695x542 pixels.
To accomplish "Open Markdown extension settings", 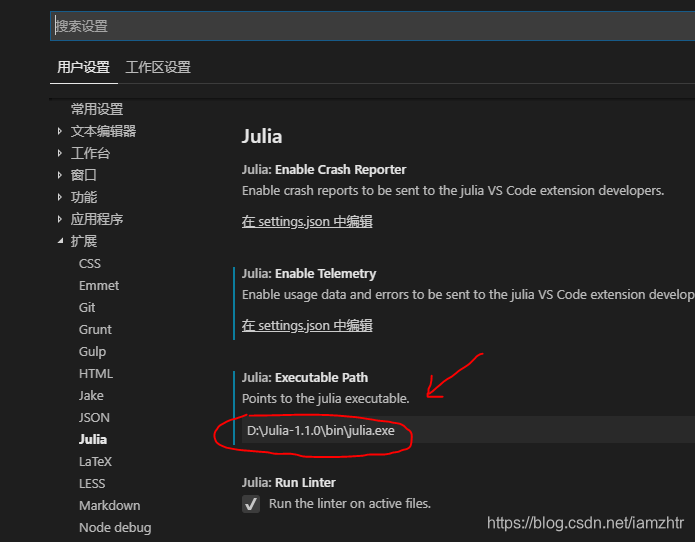I will point(109,505).
